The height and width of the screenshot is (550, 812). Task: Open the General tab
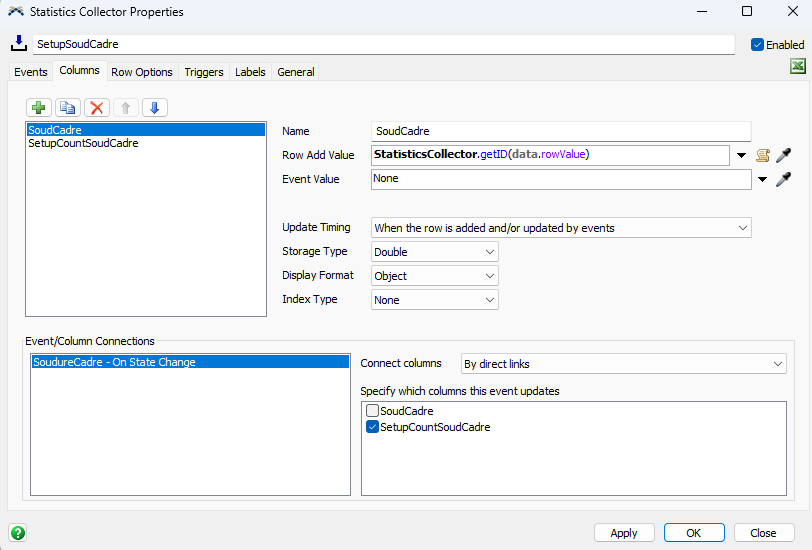[x=296, y=72]
